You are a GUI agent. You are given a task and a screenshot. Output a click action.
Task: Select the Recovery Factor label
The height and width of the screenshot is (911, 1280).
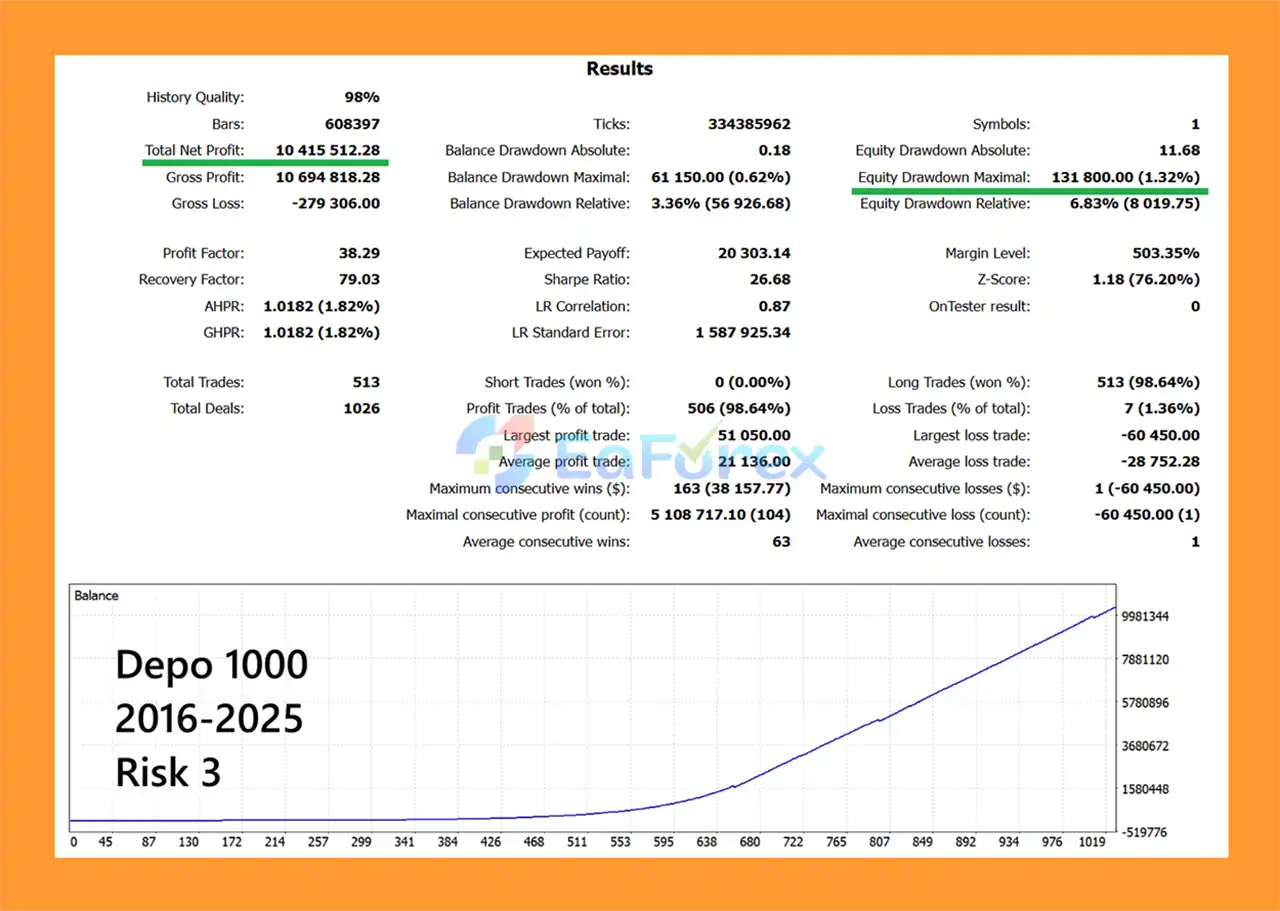click(x=191, y=280)
